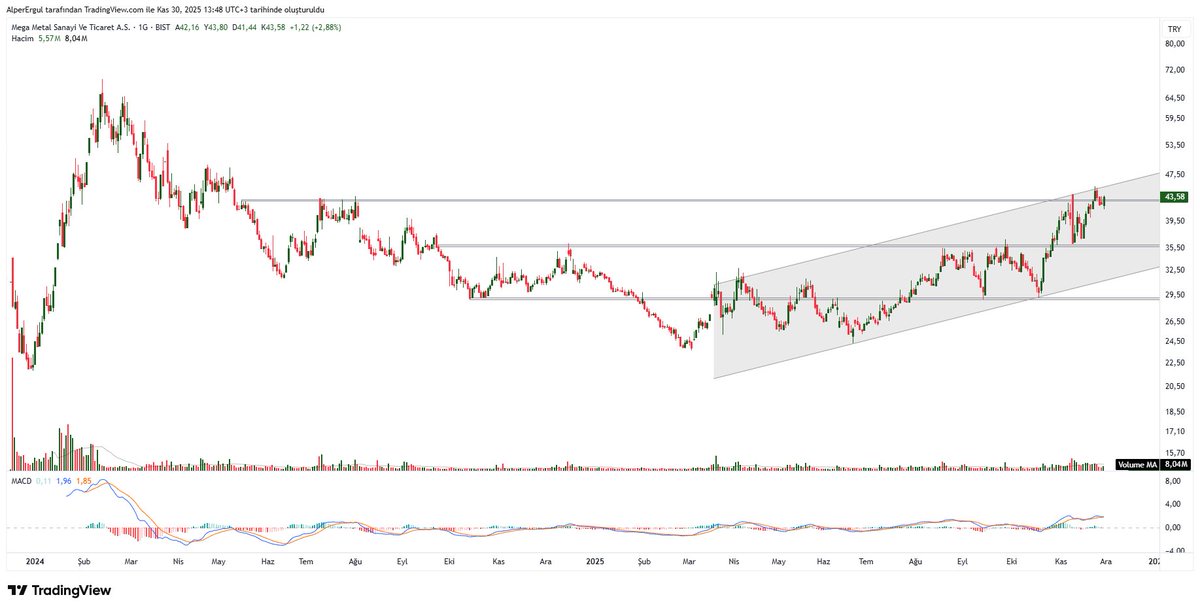Click the 22,50 price axis label
This screenshot has height=610, width=1200.
tap(1174, 363)
